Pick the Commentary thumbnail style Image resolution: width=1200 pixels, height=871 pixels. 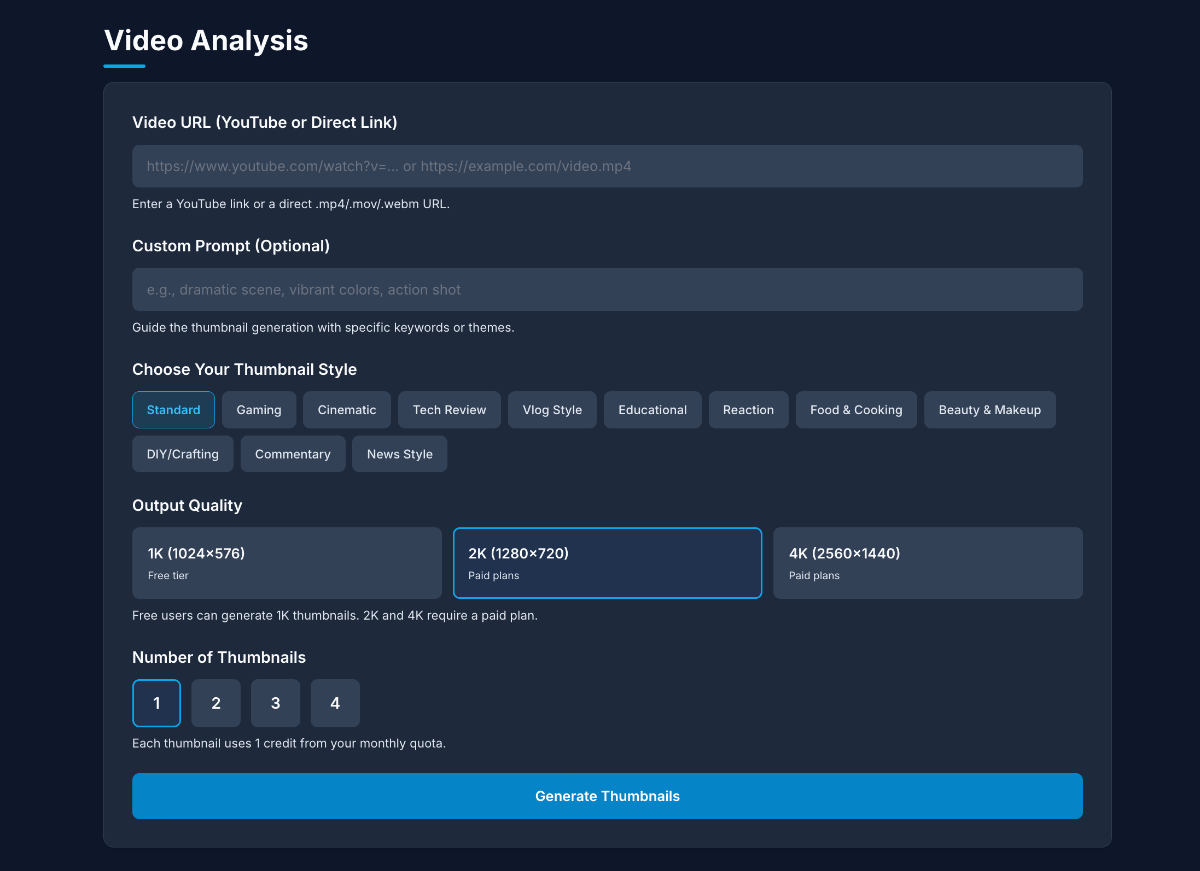292,454
